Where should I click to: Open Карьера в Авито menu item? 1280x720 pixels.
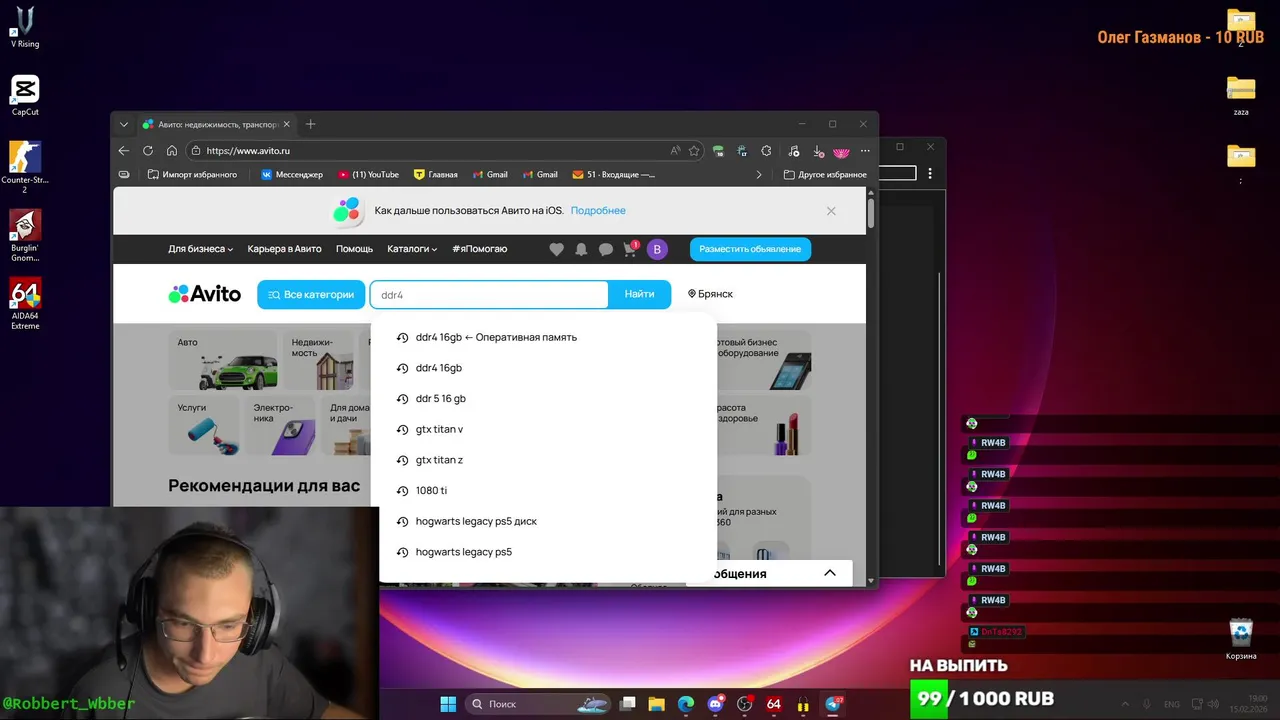(285, 249)
